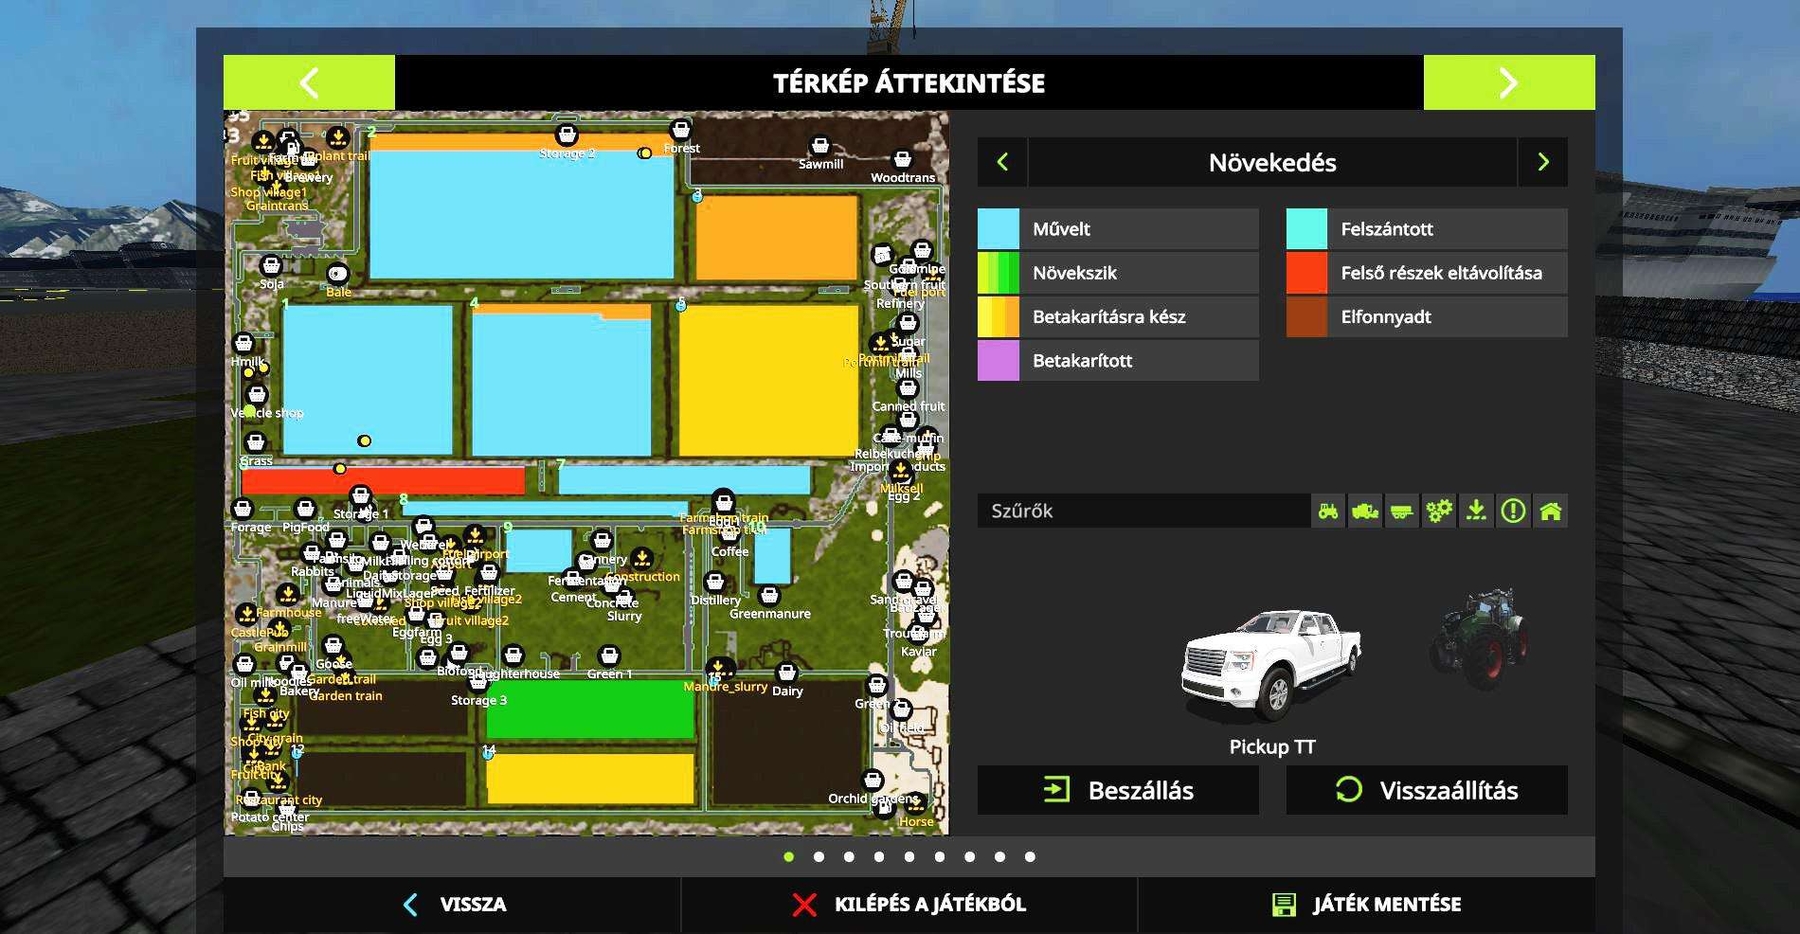
Task: Toggle the tractor vehicles filter
Action: 1328,511
